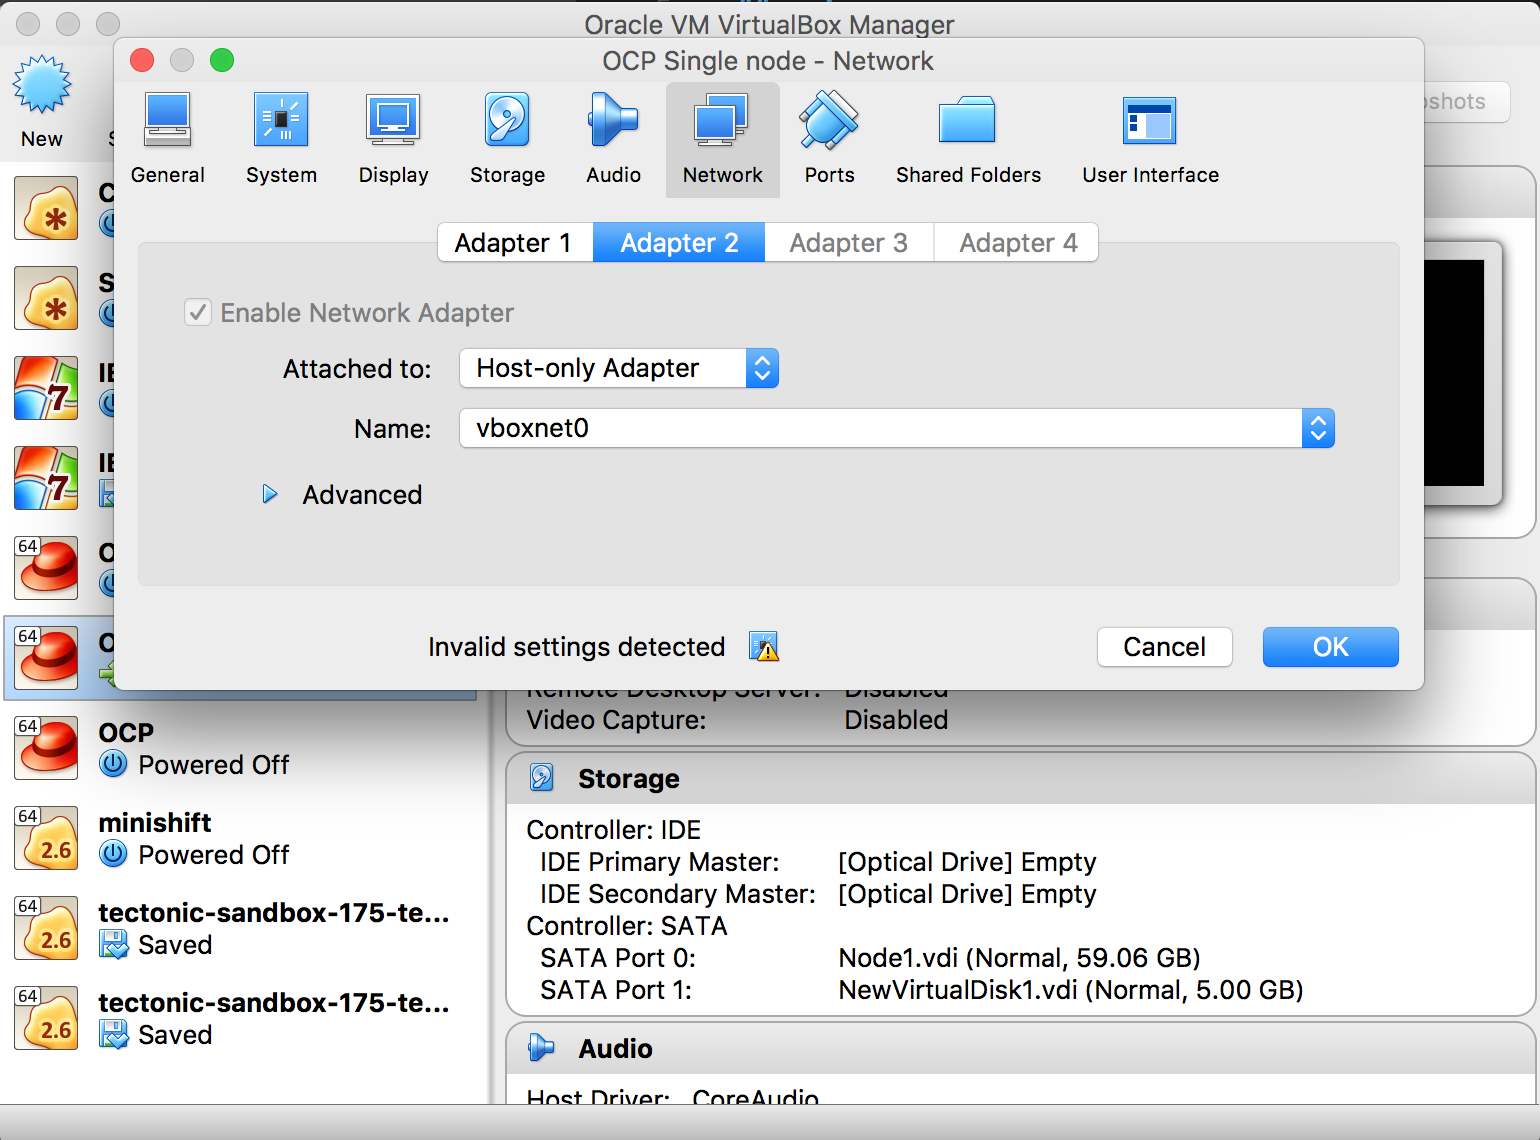
Task: Open the adapter Name dropdown vboxnet0
Action: coord(896,428)
